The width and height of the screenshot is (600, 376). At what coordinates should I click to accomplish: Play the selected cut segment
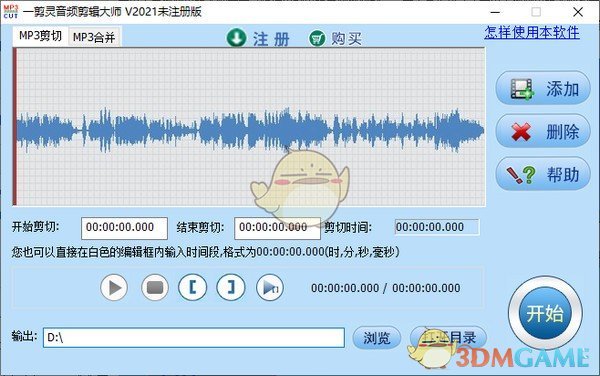270,288
